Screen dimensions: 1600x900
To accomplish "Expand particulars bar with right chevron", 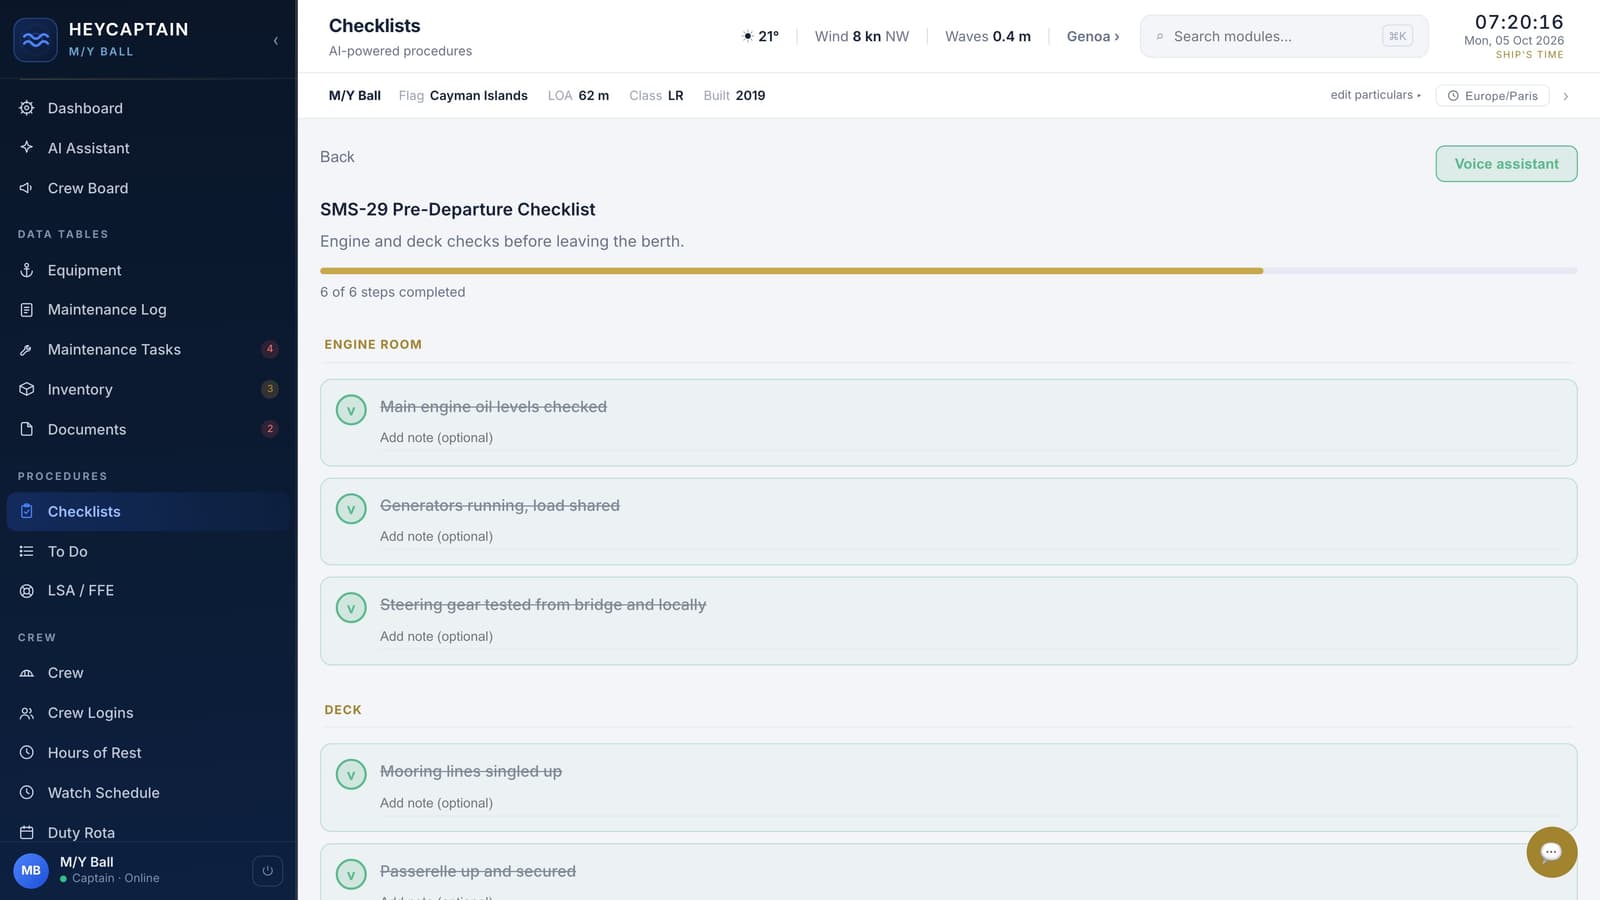I will (1566, 96).
